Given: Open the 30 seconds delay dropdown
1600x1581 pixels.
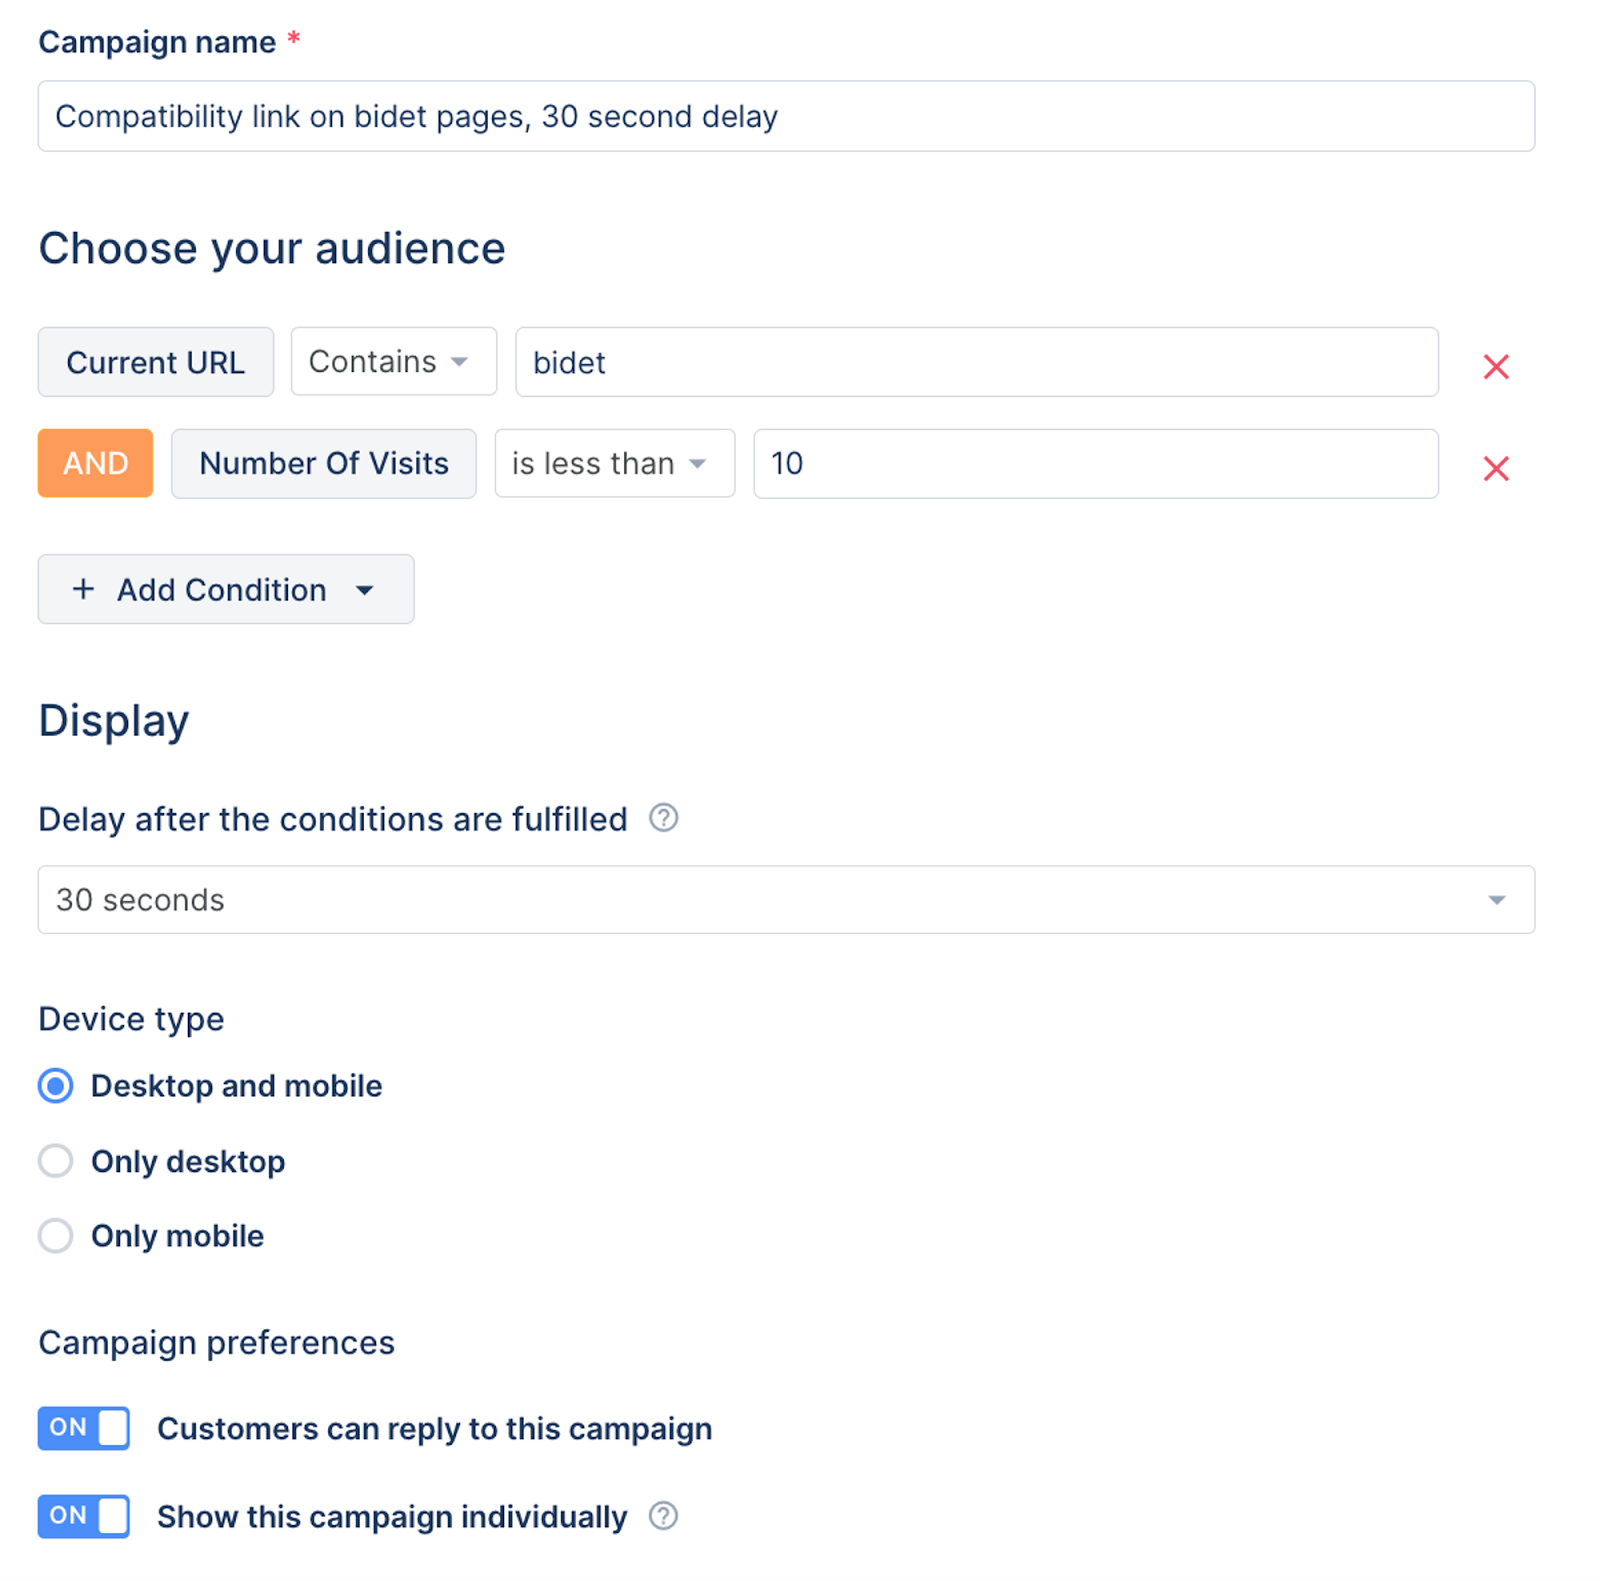Looking at the screenshot, I should [786, 900].
